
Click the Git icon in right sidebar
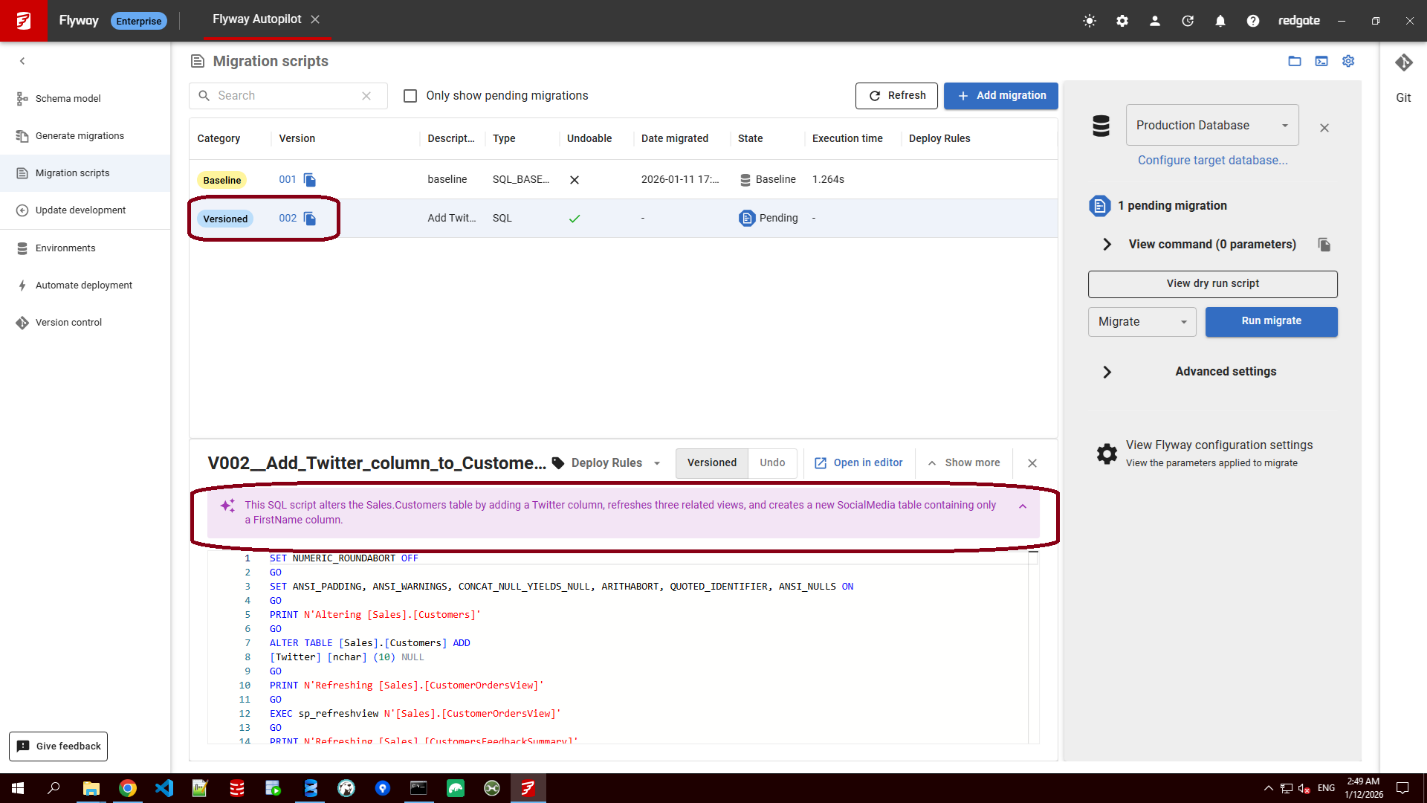[1403, 63]
